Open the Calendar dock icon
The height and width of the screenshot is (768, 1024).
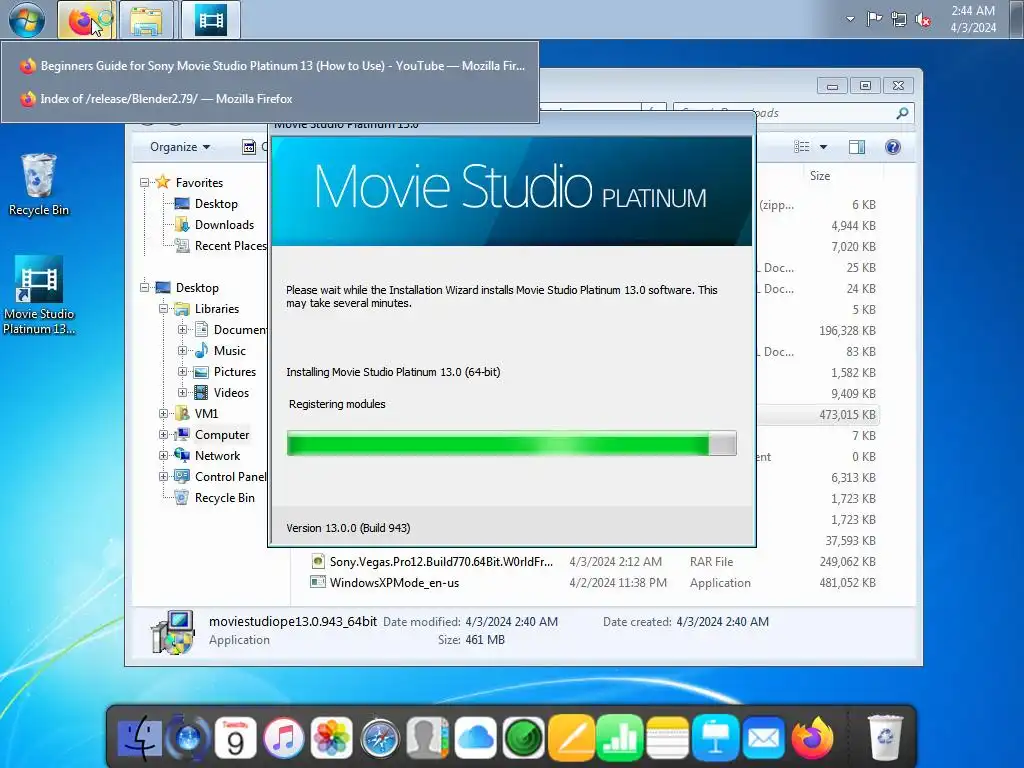click(235, 739)
